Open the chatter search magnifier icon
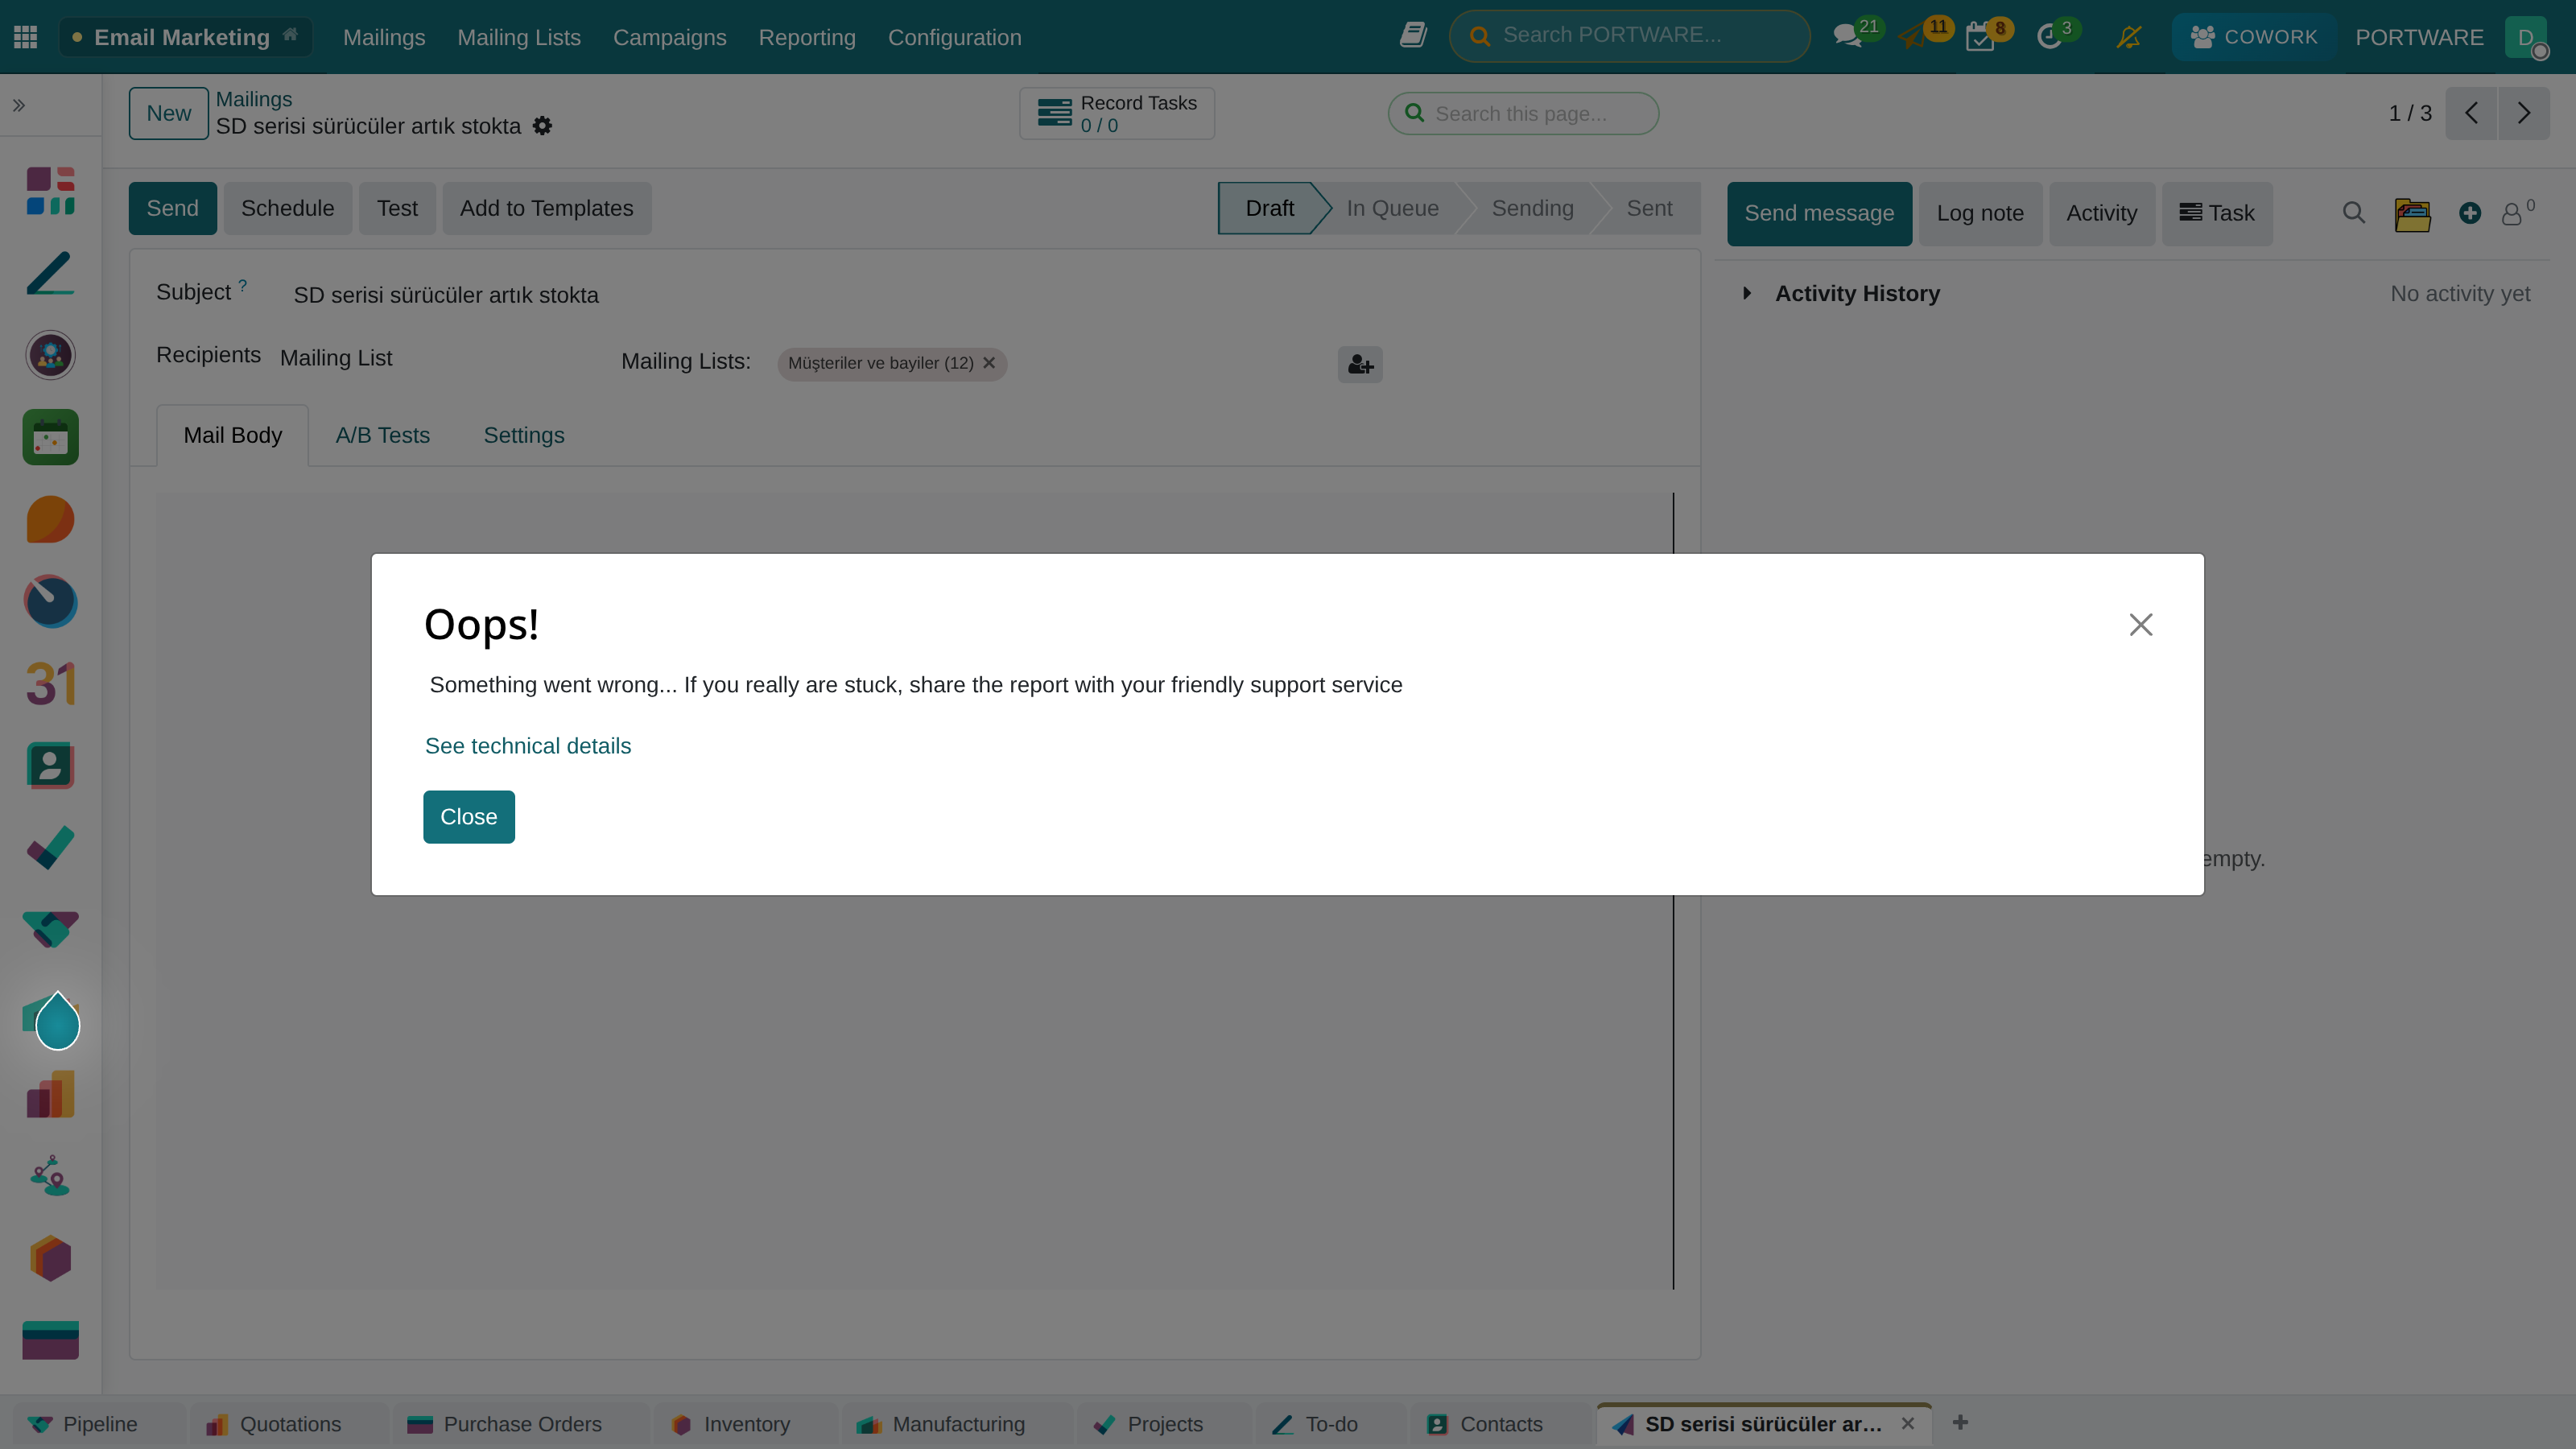 (2353, 213)
